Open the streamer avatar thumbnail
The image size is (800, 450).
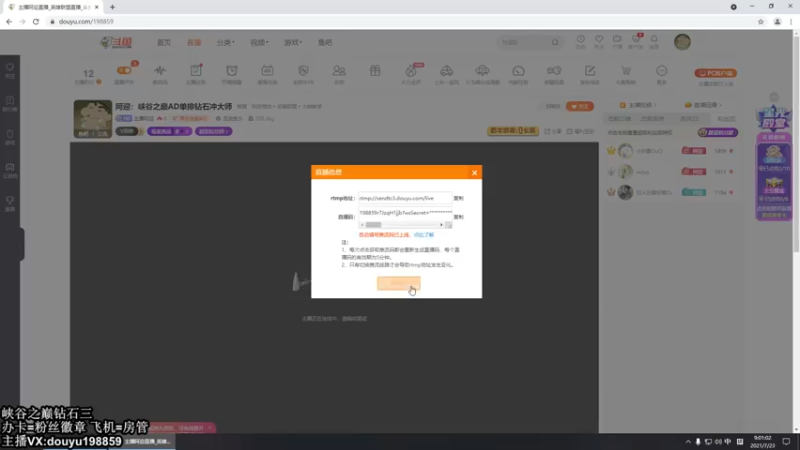pos(92,119)
